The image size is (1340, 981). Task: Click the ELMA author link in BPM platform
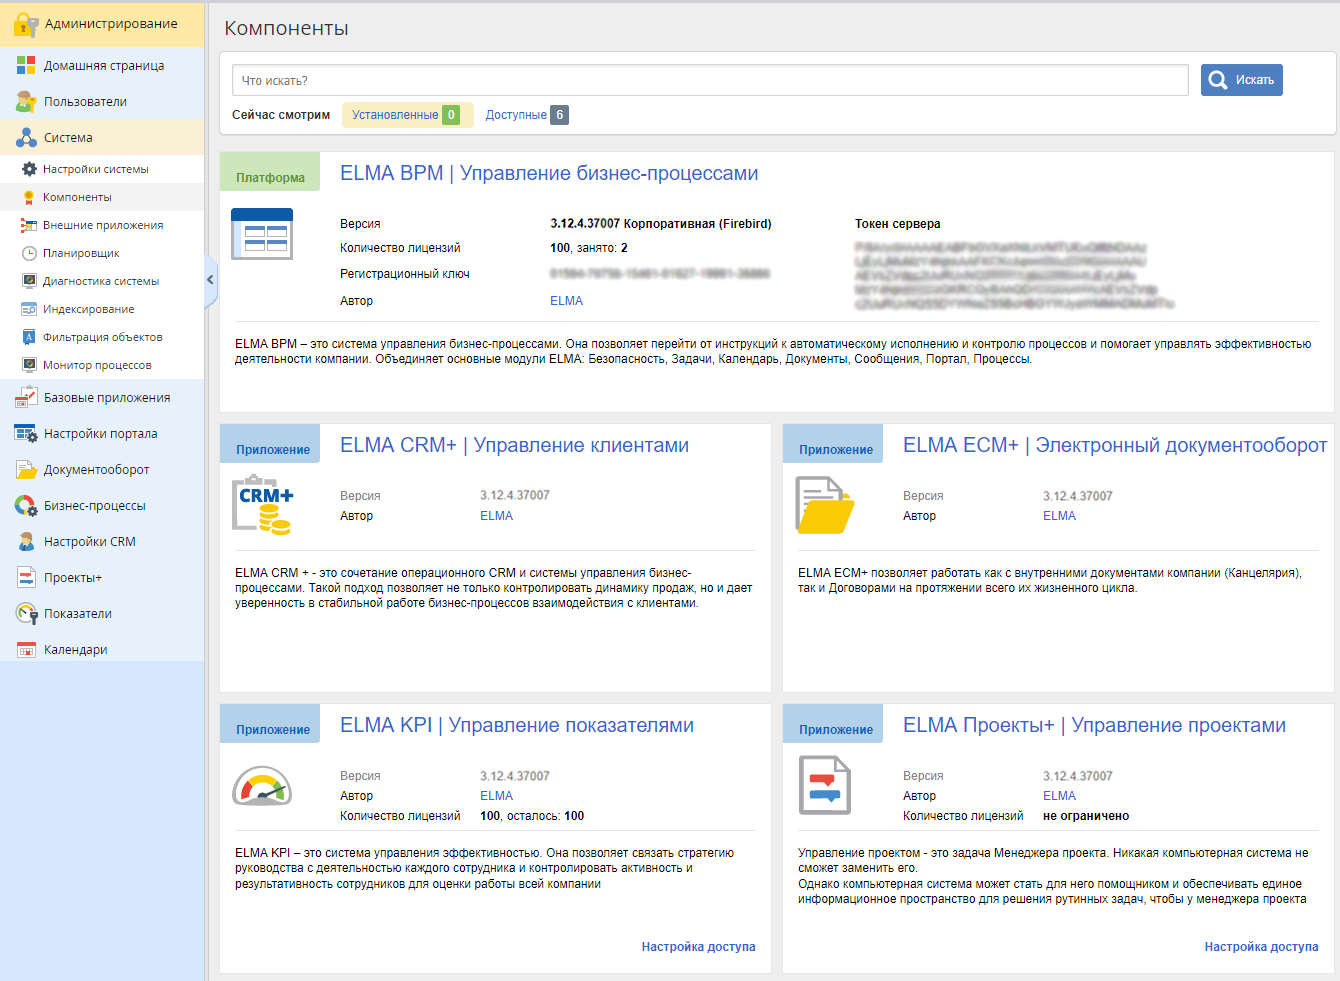pyautogui.click(x=566, y=301)
